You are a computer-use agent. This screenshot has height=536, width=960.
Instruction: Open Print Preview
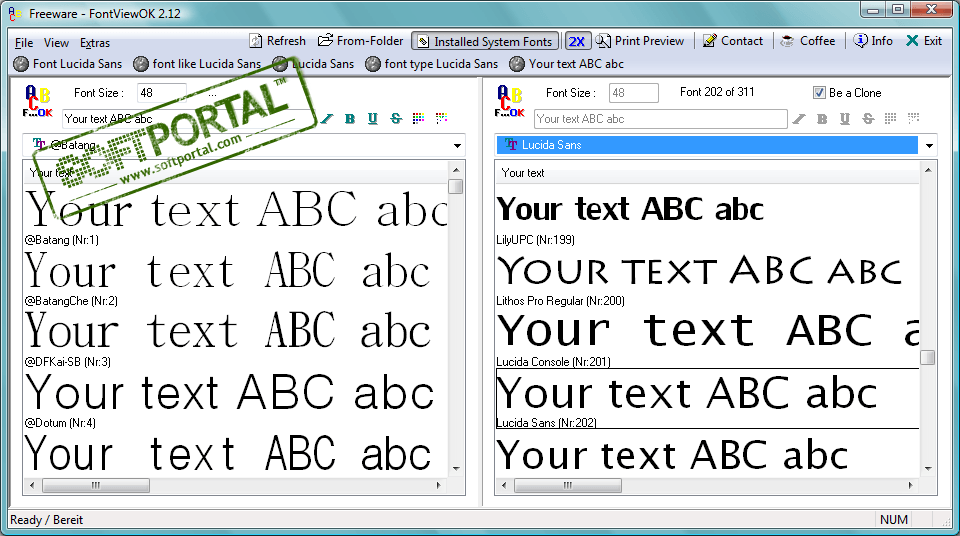click(x=640, y=41)
